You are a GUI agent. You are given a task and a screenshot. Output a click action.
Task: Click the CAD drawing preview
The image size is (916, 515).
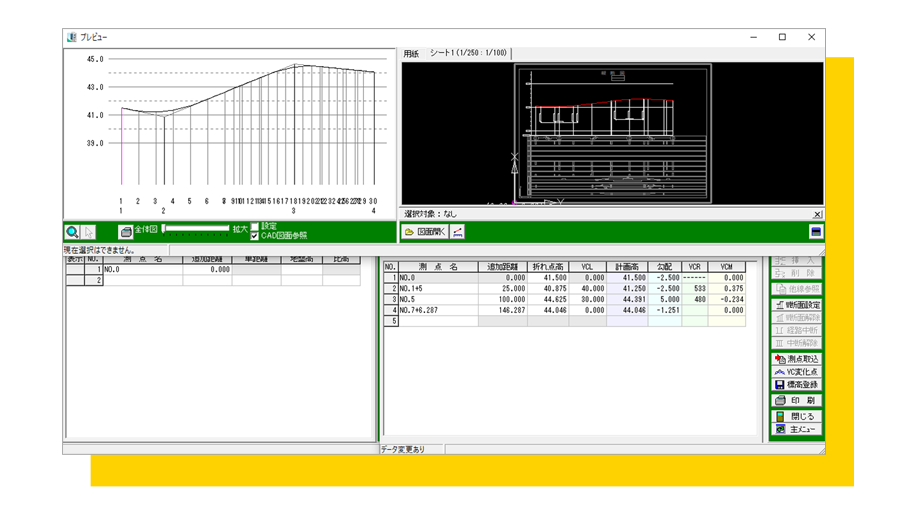(x=613, y=134)
